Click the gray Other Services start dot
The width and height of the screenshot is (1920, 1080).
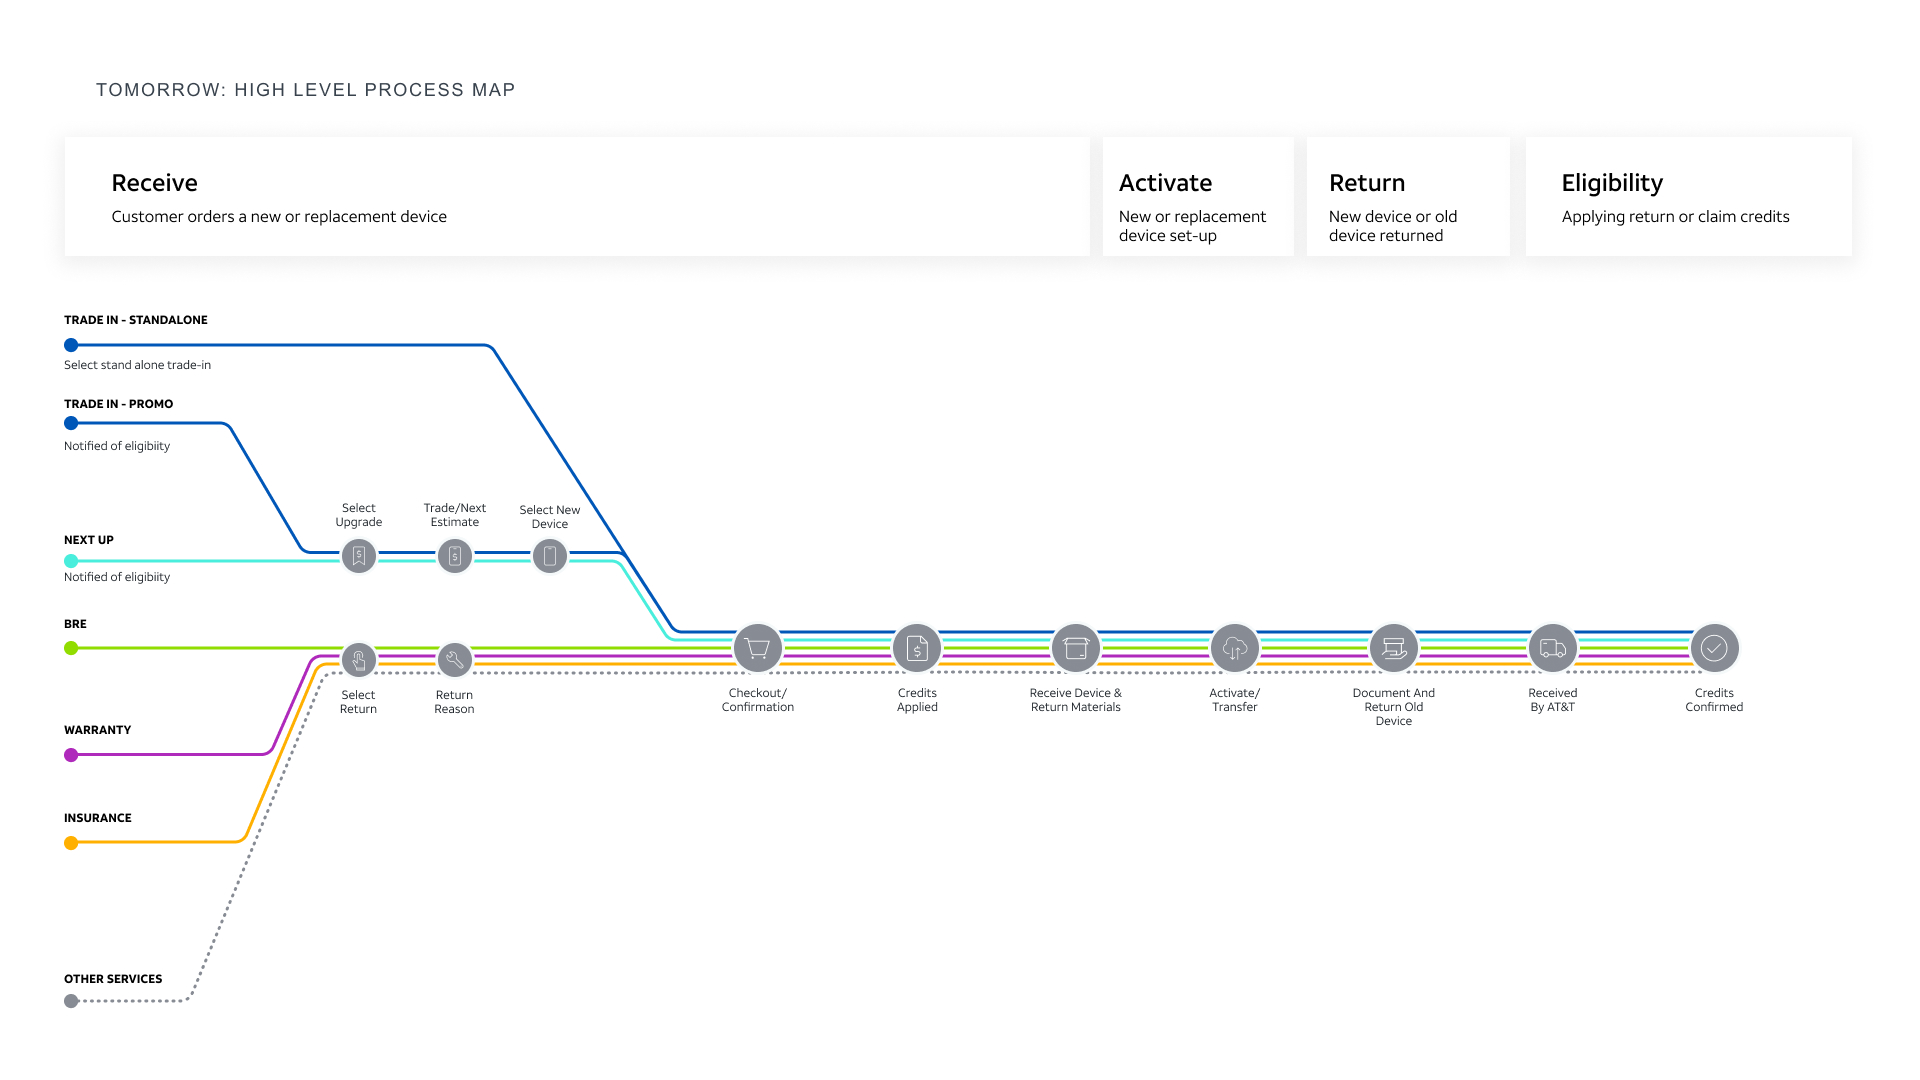coord(71,1001)
